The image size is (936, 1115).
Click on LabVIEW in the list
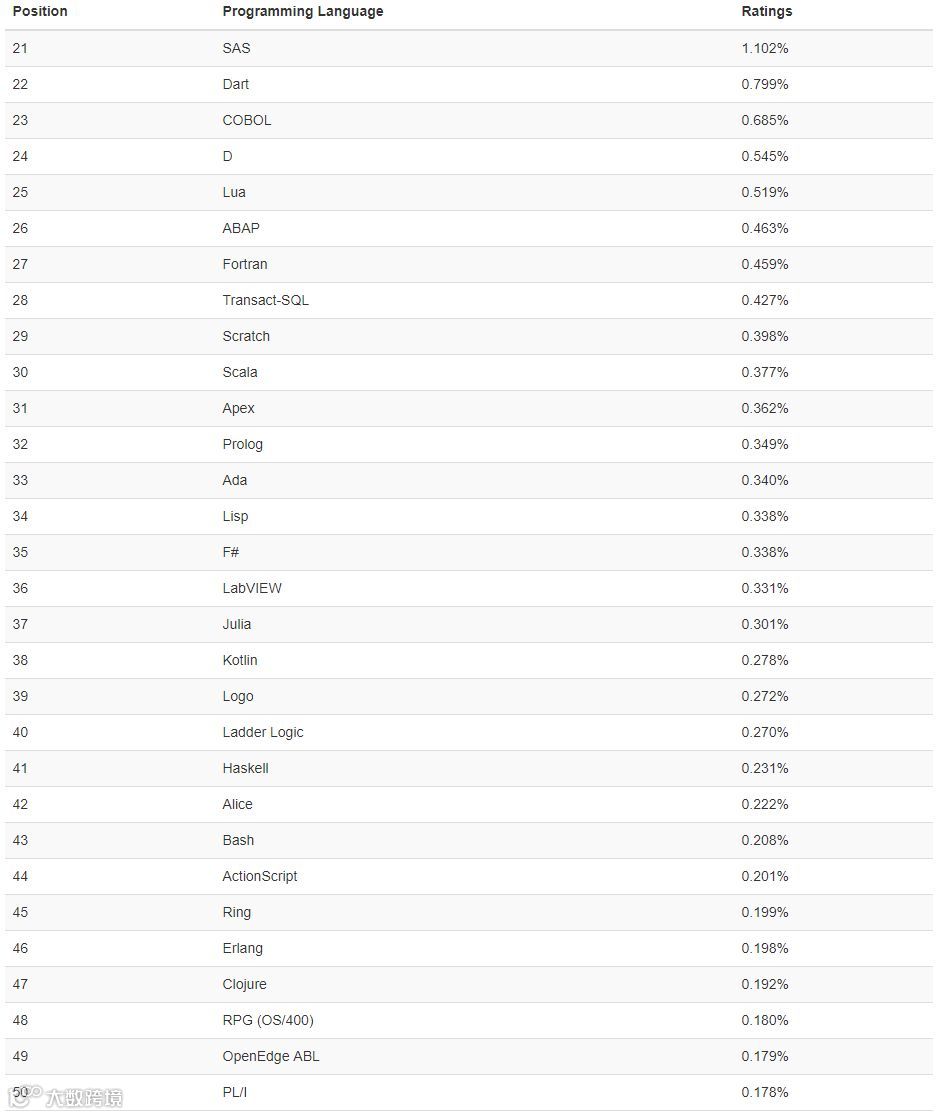coord(252,588)
